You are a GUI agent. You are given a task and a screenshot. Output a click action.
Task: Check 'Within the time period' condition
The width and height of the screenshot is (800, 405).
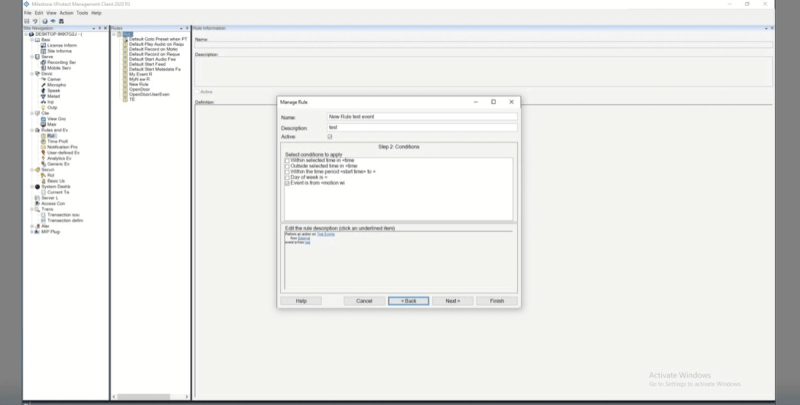pyautogui.click(x=287, y=172)
